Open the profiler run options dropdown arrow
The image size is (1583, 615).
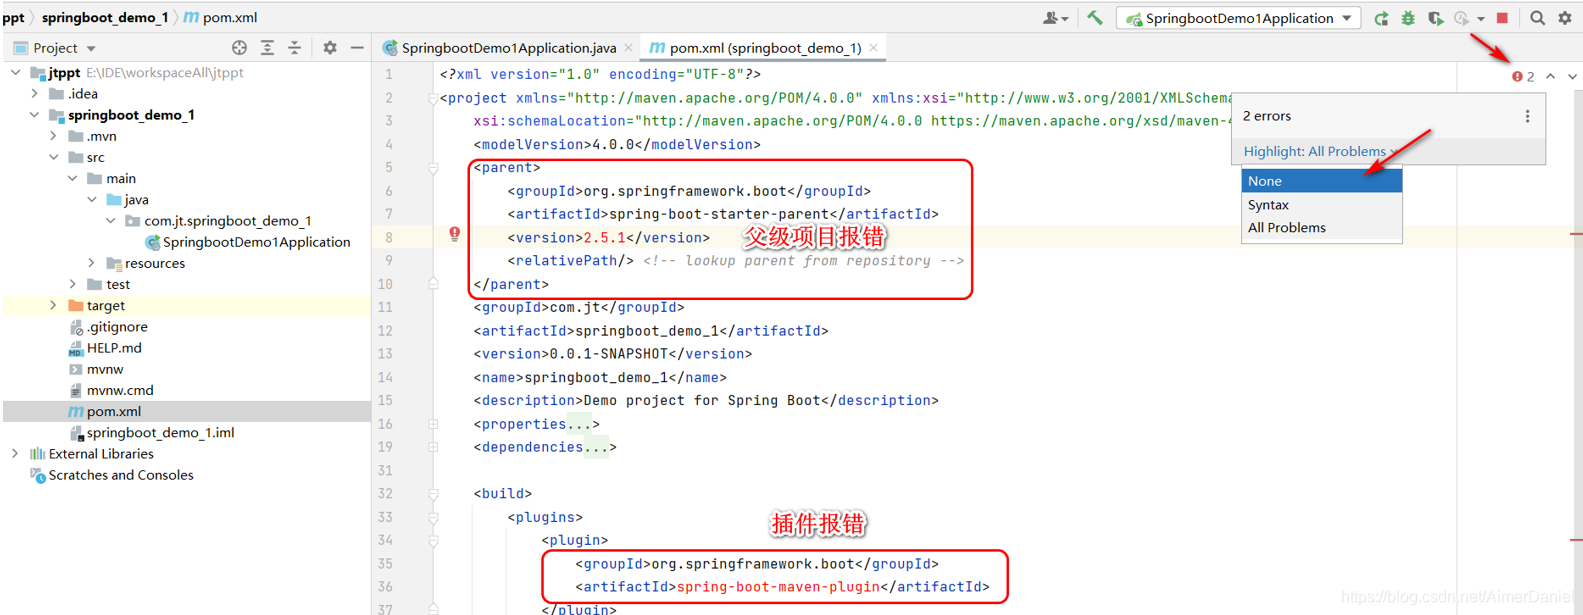pyautogui.click(x=1481, y=19)
